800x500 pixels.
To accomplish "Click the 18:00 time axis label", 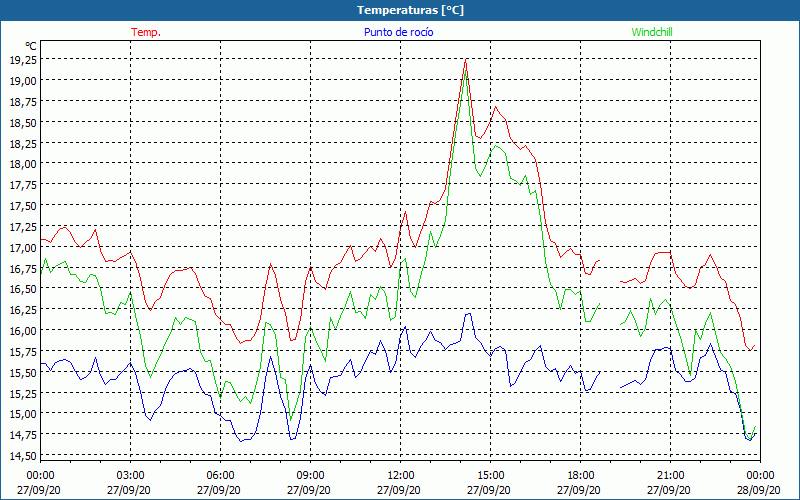I will pyautogui.click(x=581, y=476).
